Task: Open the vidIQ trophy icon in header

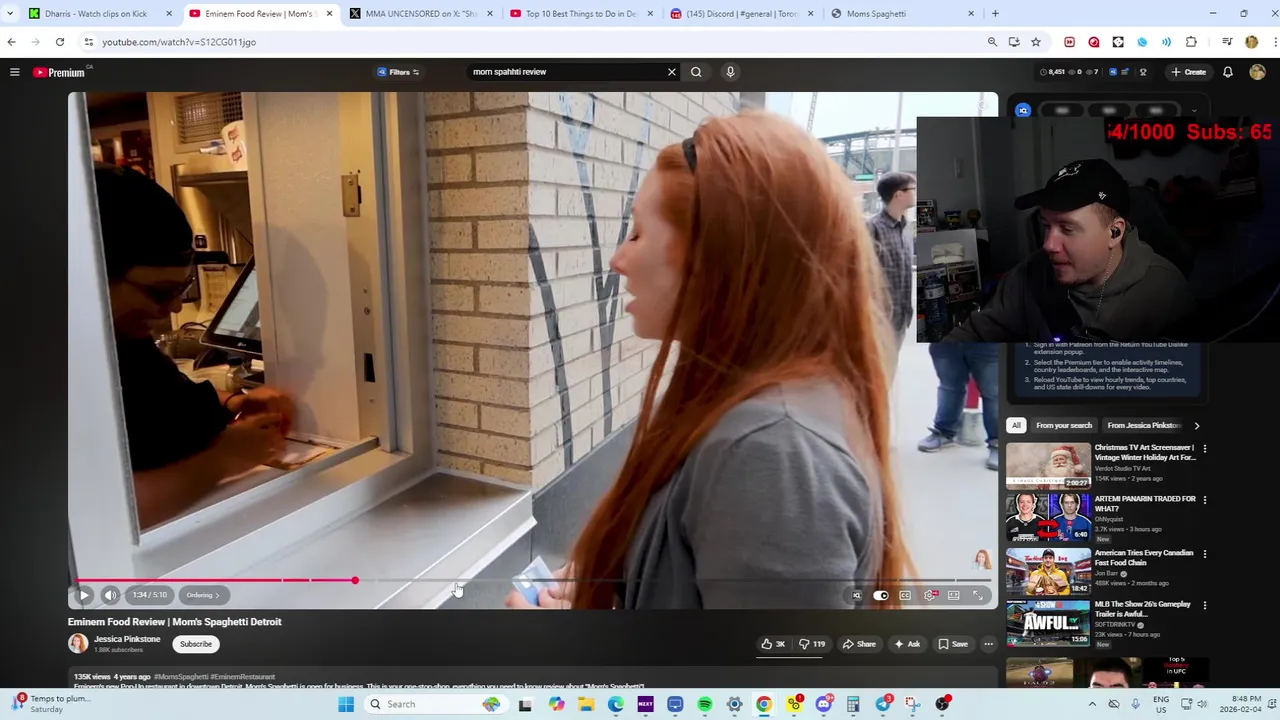Action: [x=1143, y=72]
